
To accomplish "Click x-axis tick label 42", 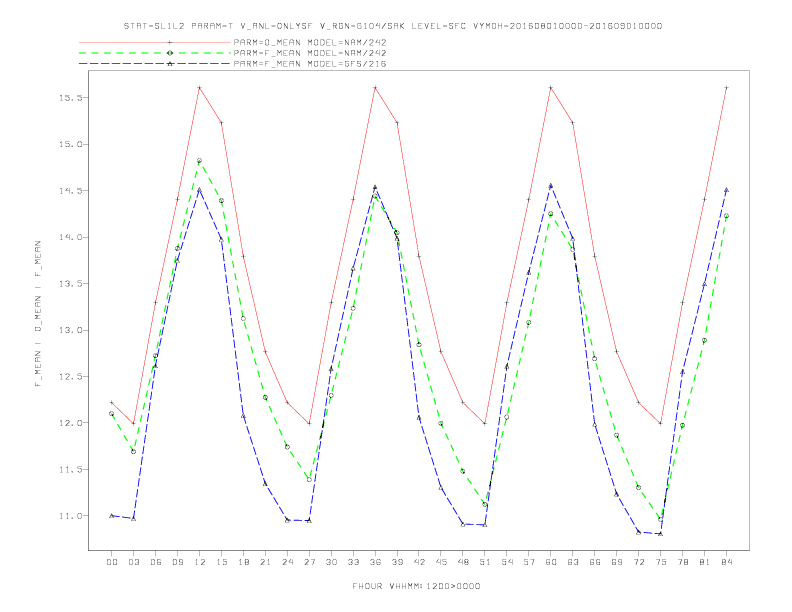I will pos(419,562).
